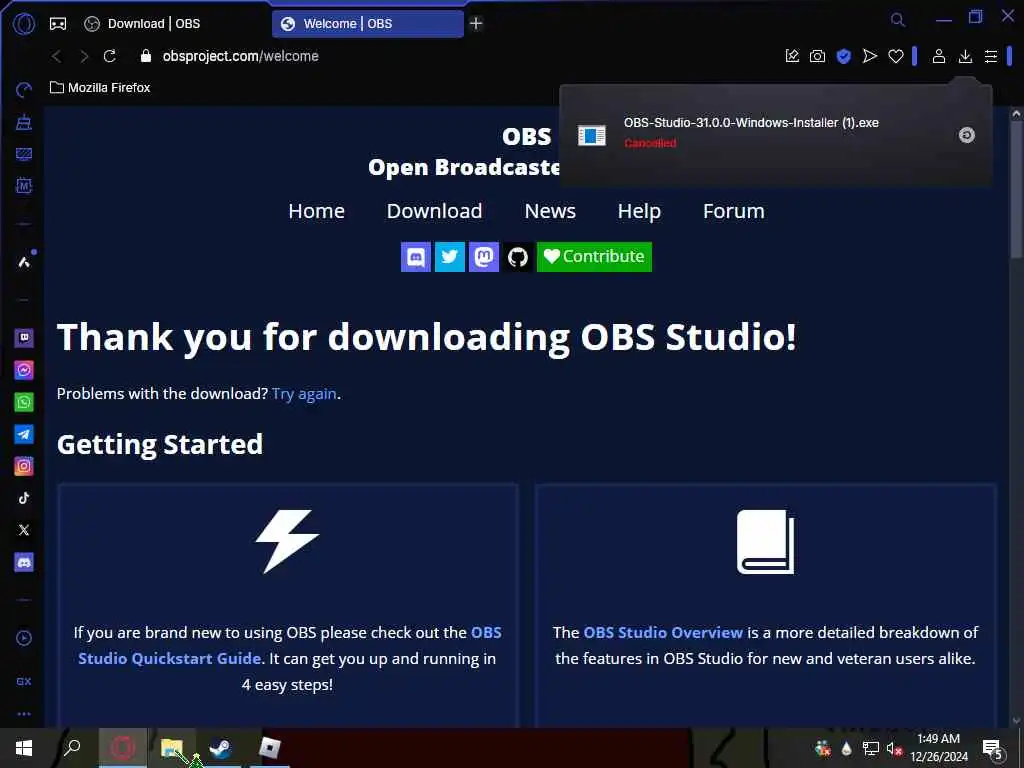Image resolution: width=1024 pixels, height=768 pixels.
Task: Open Discord in the sidebar
Action: (24, 562)
